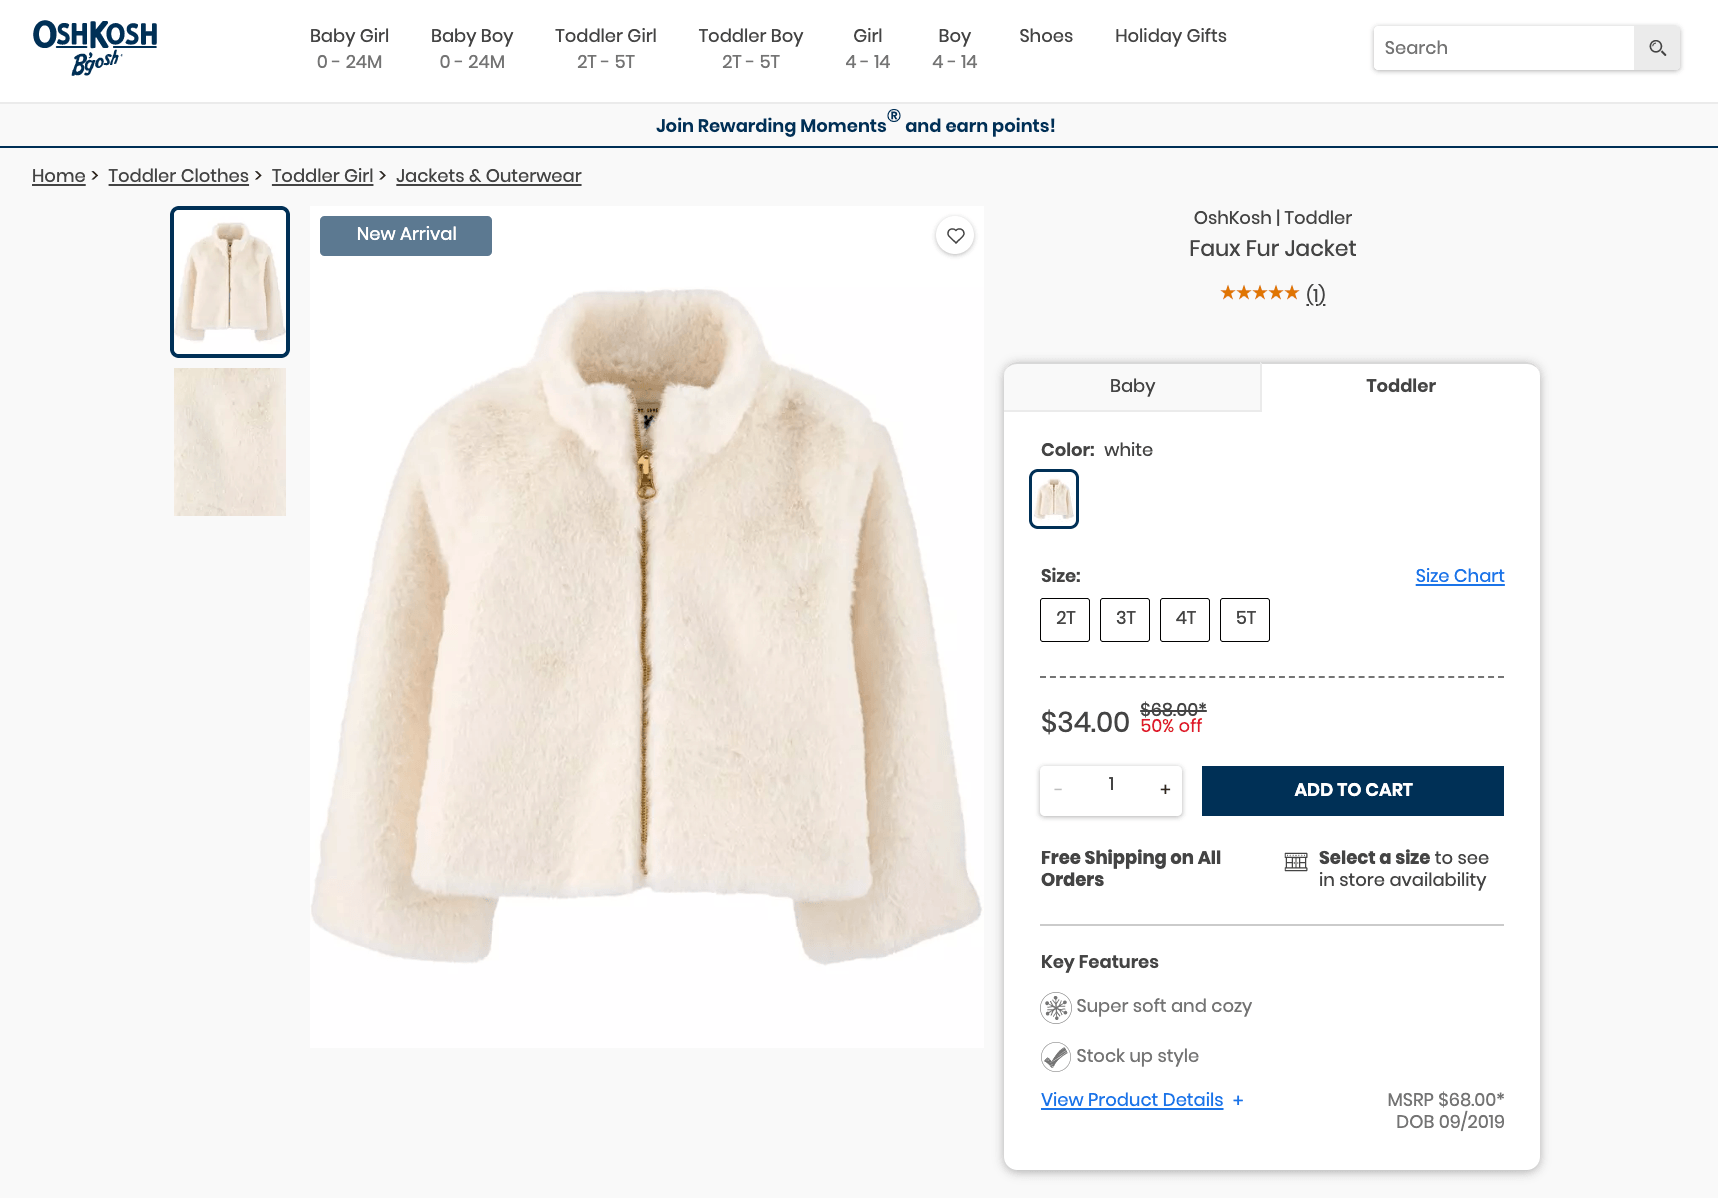The image size is (1718, 1198).
Task: Pick the 5T size button
Action: pyautogui.click(x=1245, y=619)
